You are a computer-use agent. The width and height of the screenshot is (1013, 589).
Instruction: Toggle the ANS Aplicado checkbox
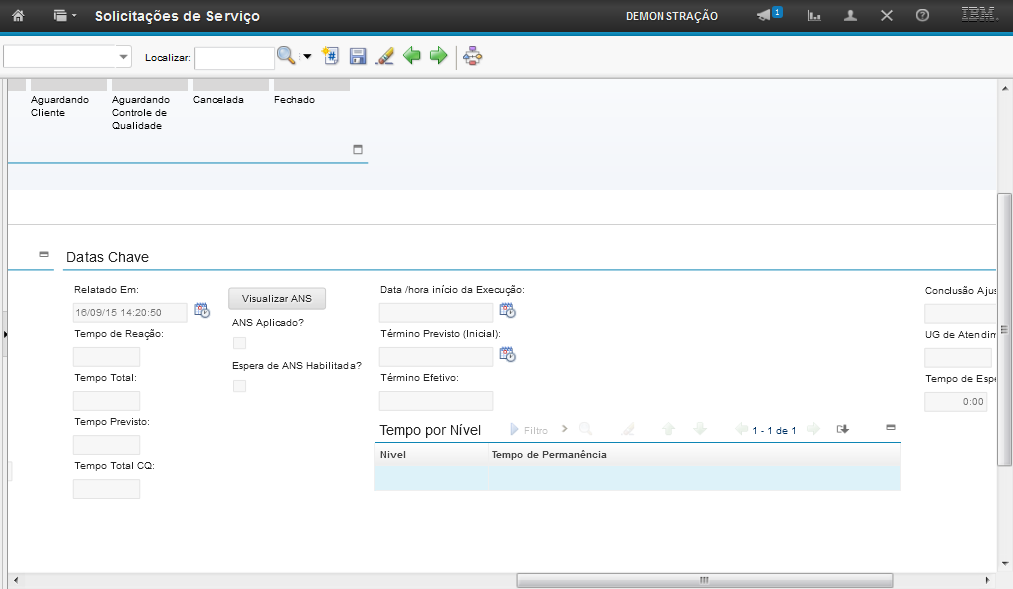coord(239,343)
